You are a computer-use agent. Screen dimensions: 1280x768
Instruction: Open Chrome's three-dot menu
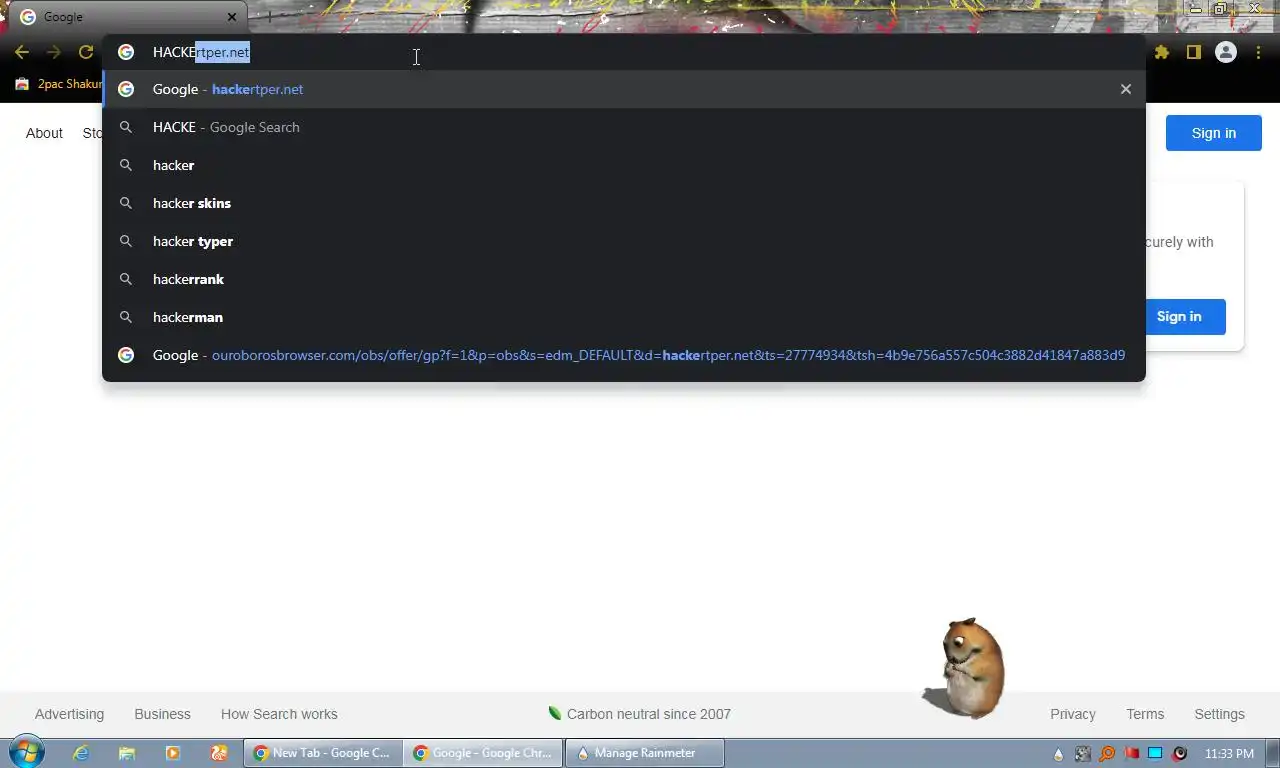[x=1258, y=52]
